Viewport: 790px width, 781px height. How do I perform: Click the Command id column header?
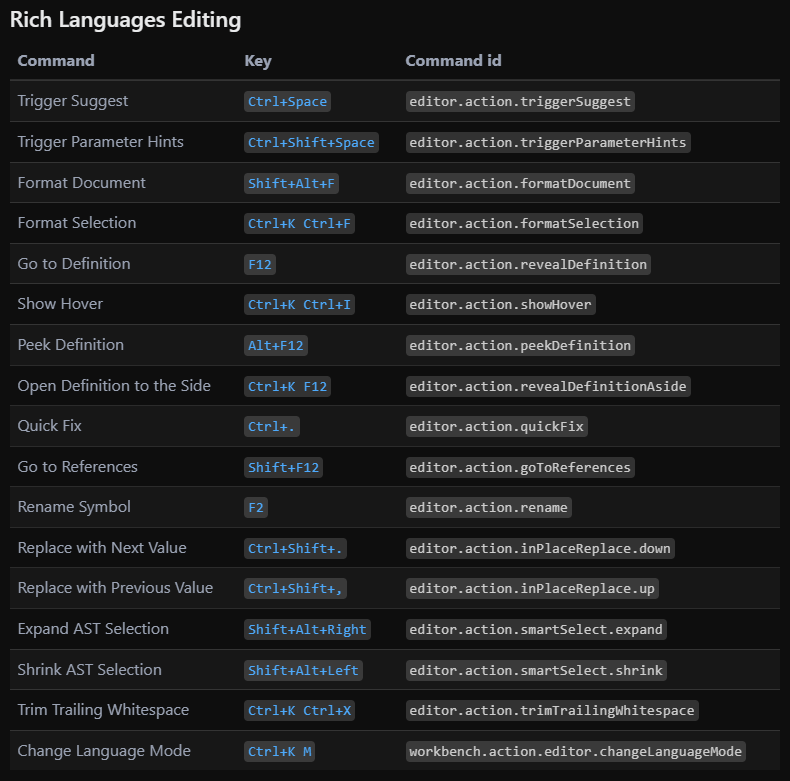pyautogui.click(x=453, y=61)
